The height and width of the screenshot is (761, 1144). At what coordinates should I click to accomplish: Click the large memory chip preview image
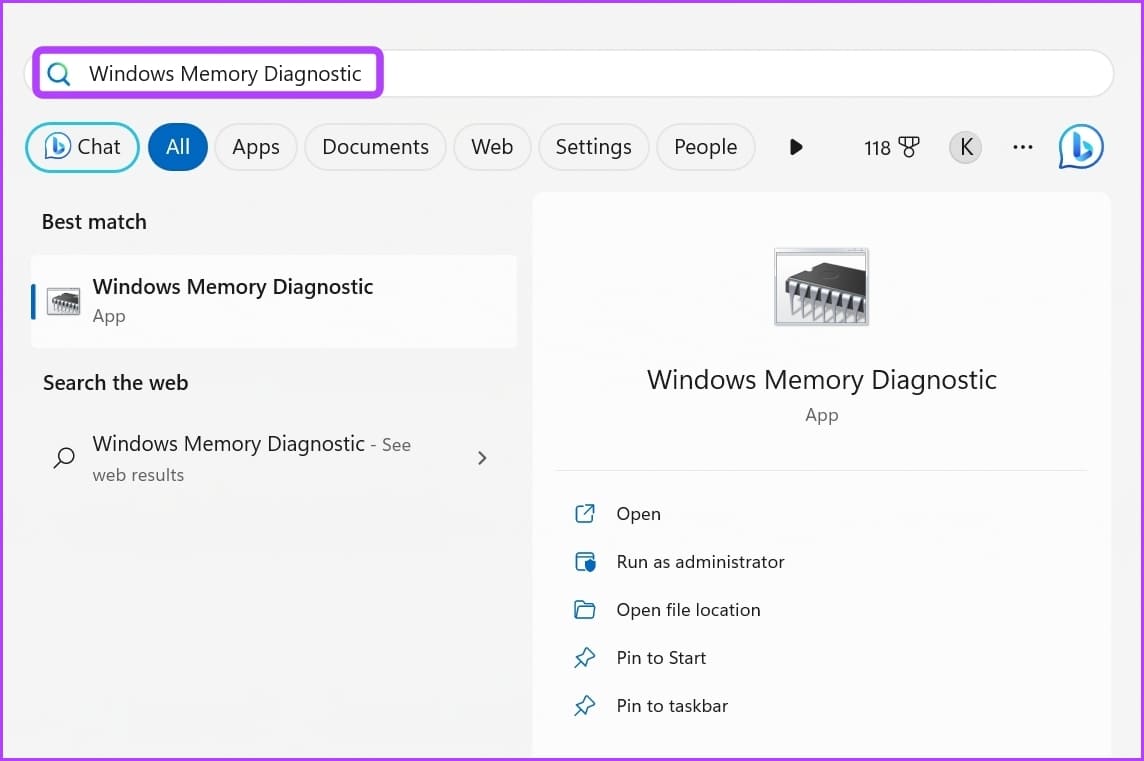[x=821, y=287]
